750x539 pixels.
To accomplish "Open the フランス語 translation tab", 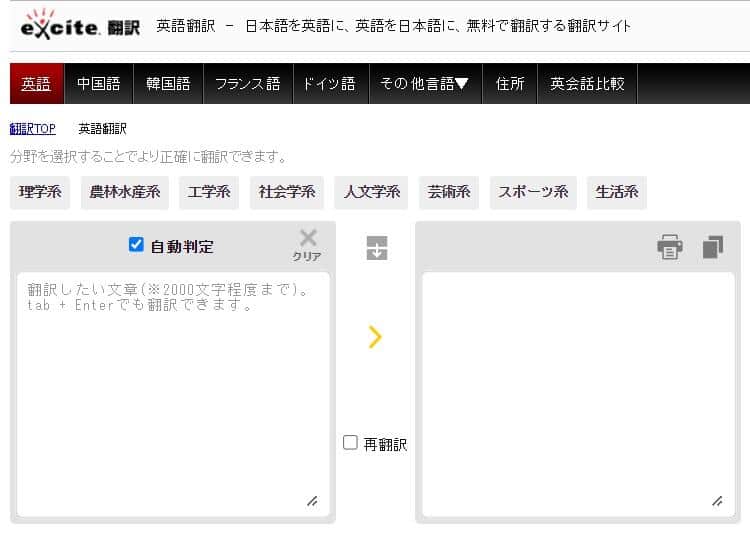I will tap(247, 84).
